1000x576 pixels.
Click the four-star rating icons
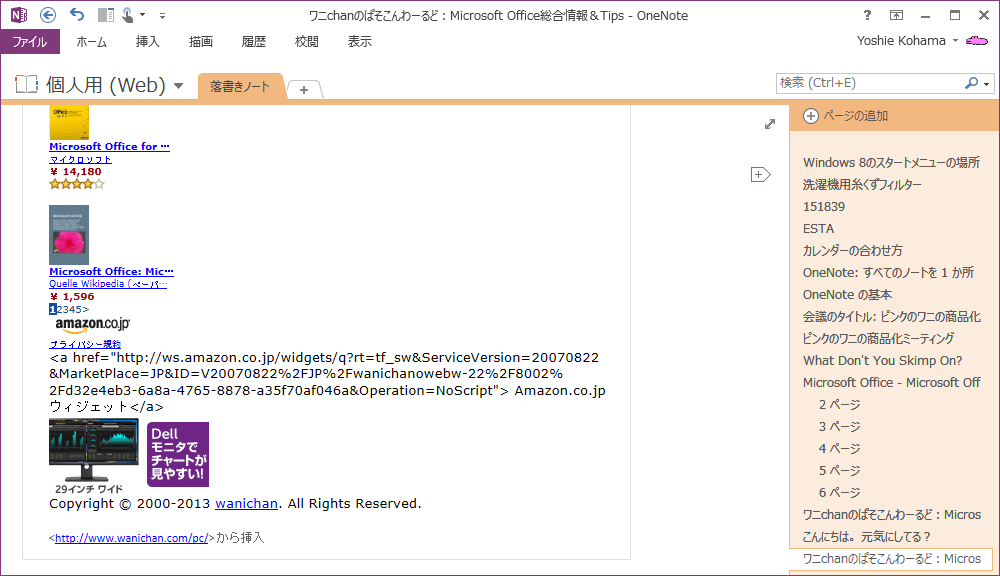pos(77,184)
